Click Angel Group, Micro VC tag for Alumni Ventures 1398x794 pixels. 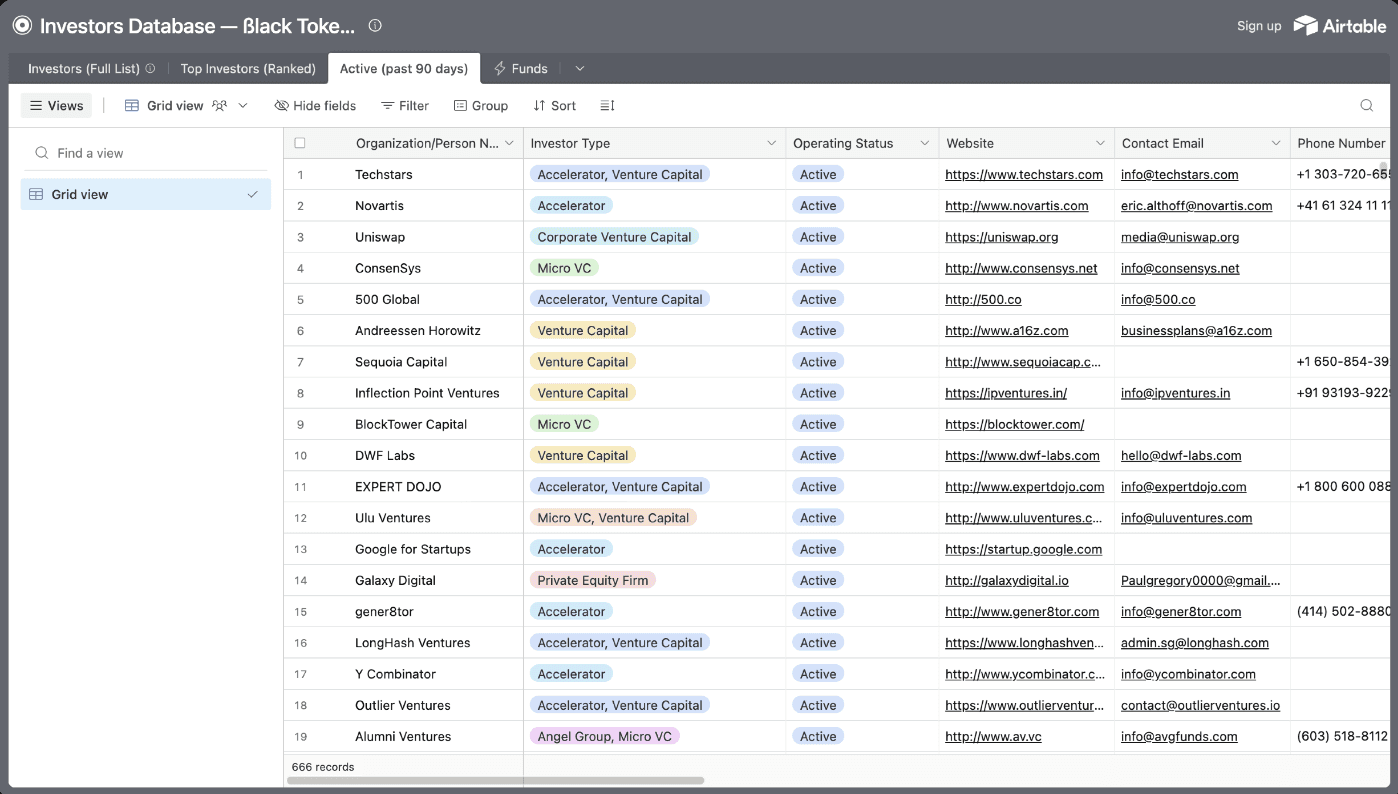(x=604, y=736)
